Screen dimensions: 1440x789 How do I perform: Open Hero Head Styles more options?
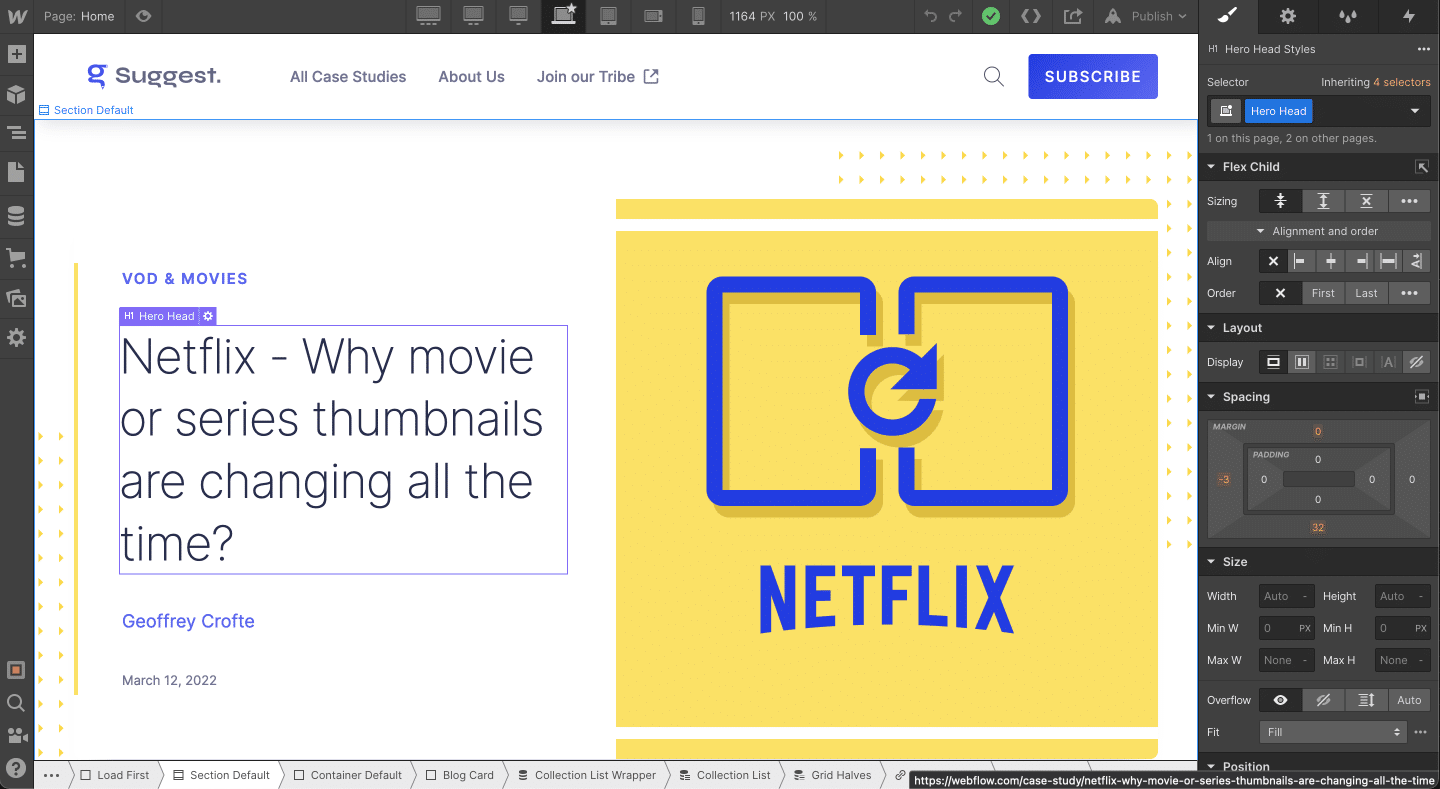[1423, 49]
